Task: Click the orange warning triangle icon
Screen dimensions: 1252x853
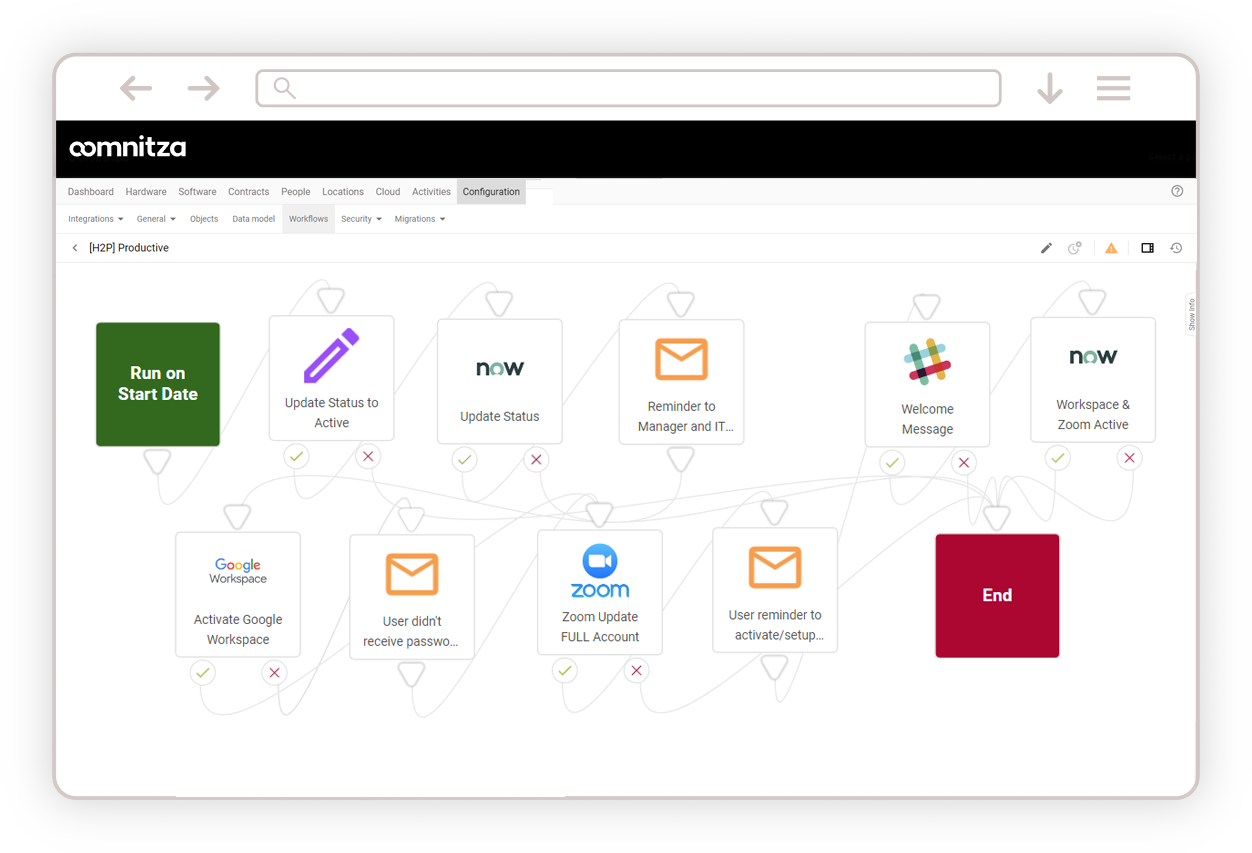Action: click(x=1111, y=248)
